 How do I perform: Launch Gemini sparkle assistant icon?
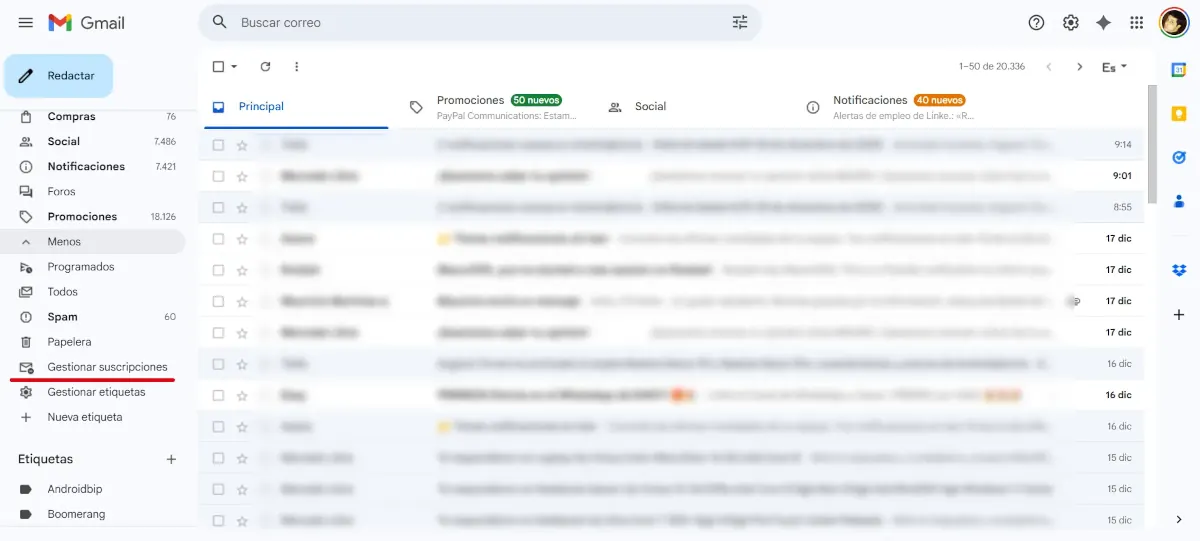click(1104, 22)
